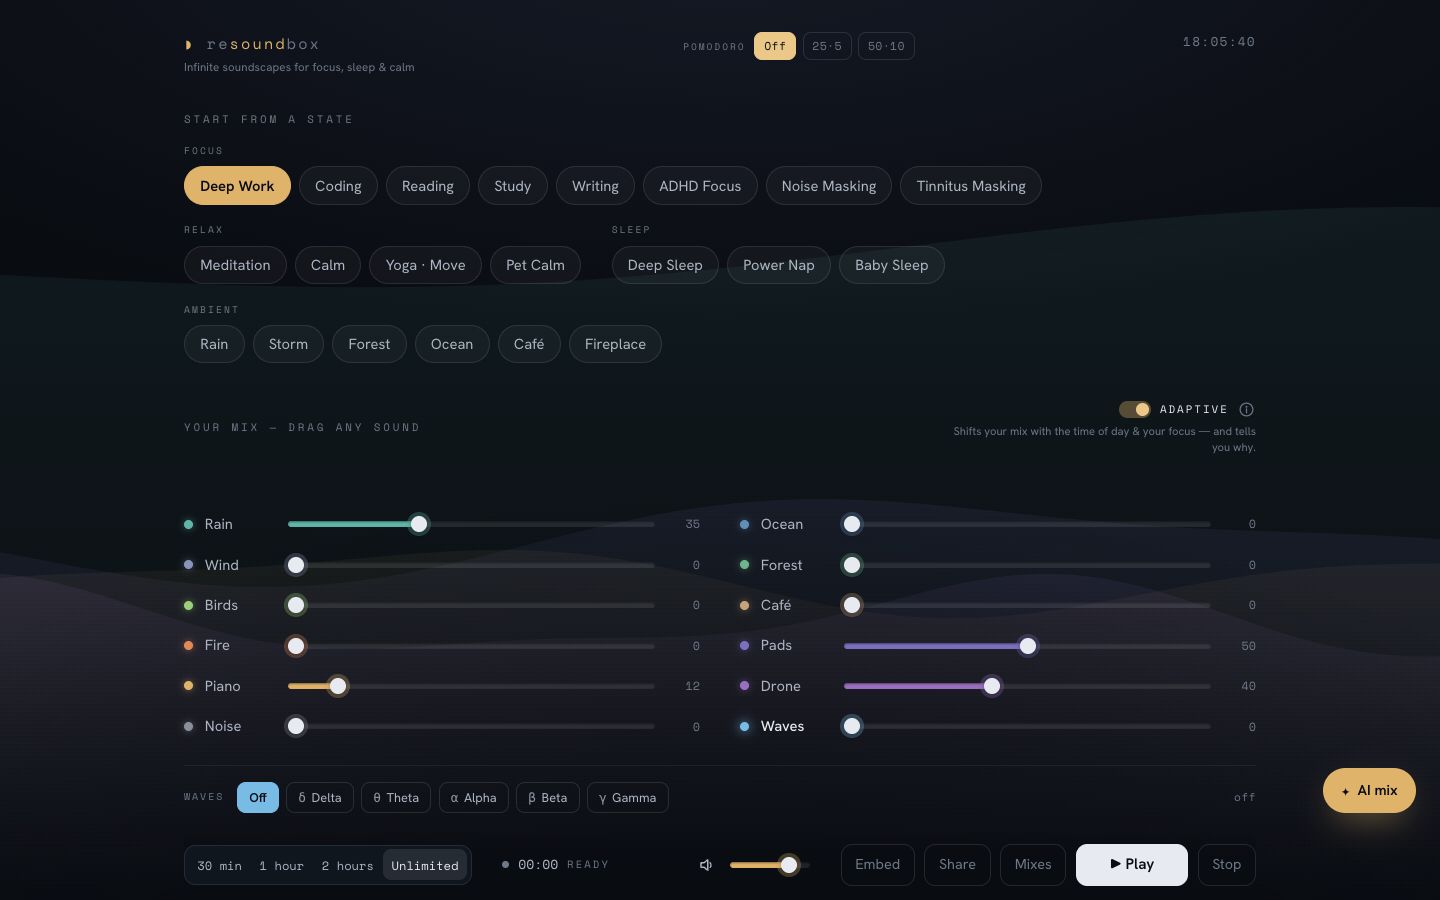Select the Tinnitus Masking preset
1440x900 pixels.
point(971,186)
